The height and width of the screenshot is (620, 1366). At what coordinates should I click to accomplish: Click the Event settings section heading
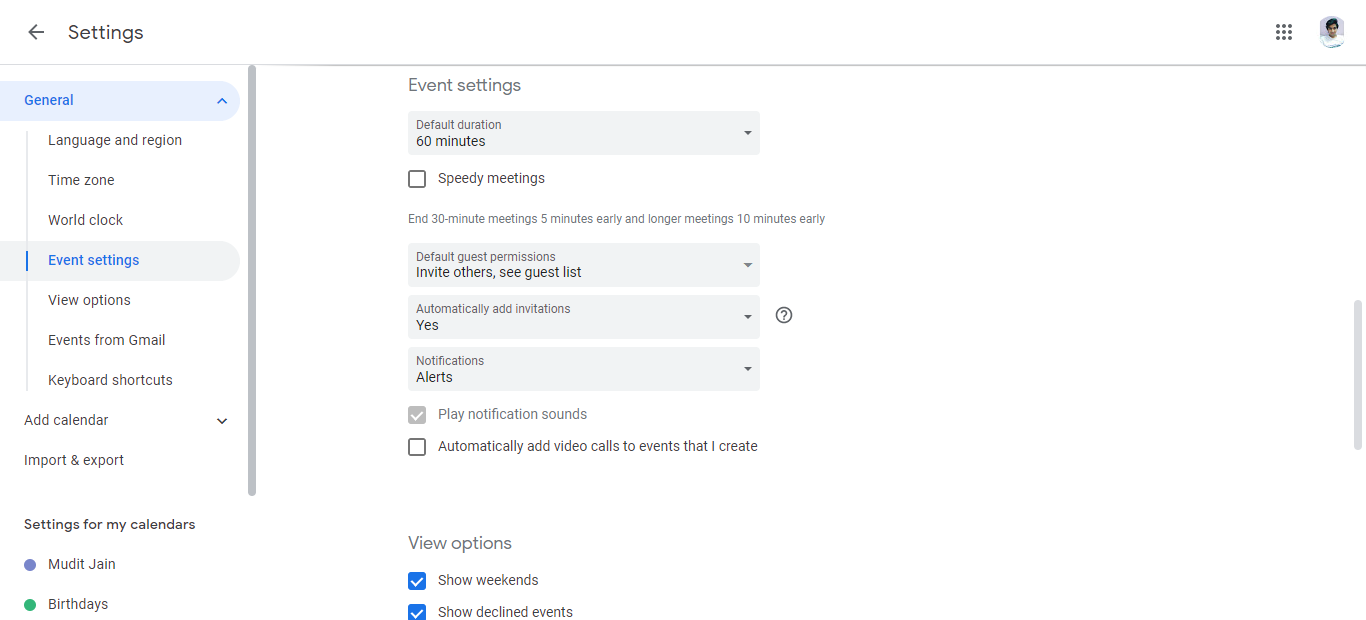tap(464, 85)
